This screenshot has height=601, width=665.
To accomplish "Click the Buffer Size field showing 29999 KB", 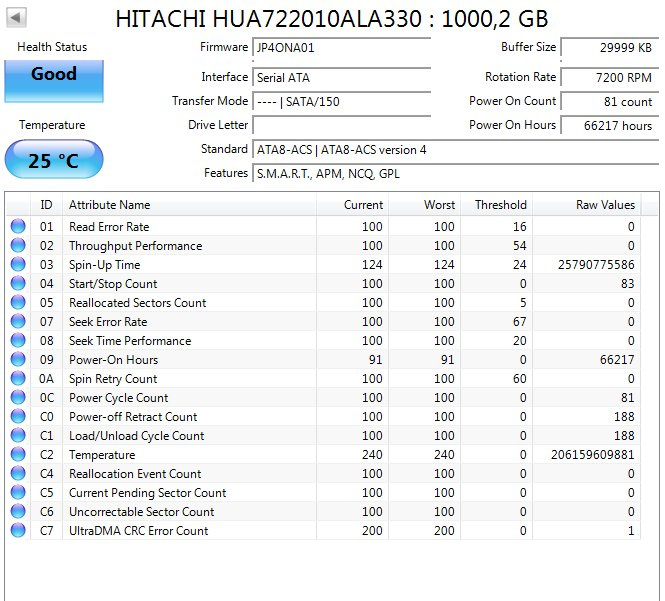I will 610,47.
